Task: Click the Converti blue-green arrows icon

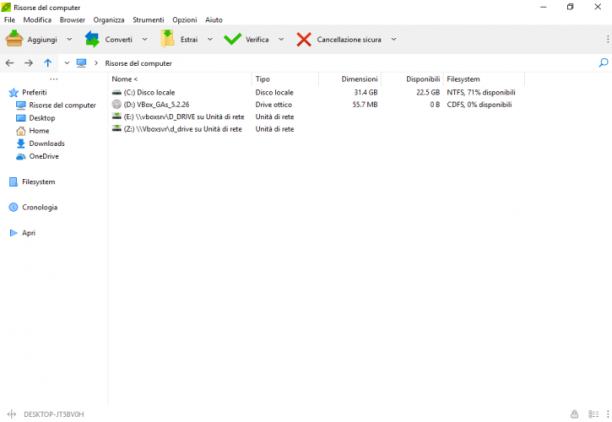Action: [92, 39]
